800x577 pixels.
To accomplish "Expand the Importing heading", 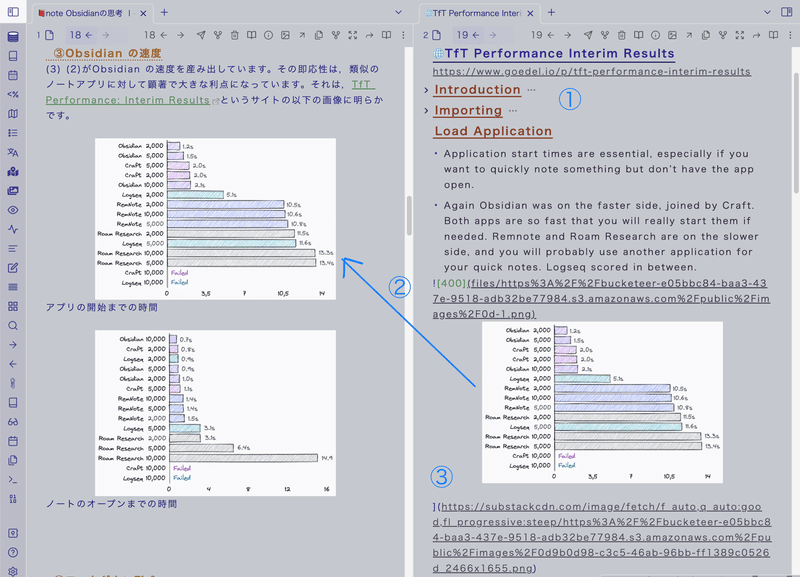I will pos(426,110).
